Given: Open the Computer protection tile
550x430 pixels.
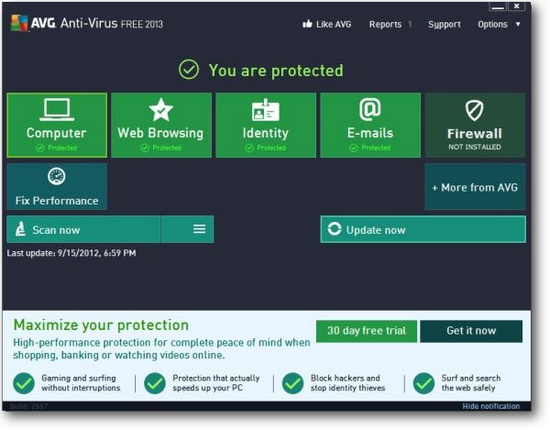Looking at the screenshot, I should (57, 125).
